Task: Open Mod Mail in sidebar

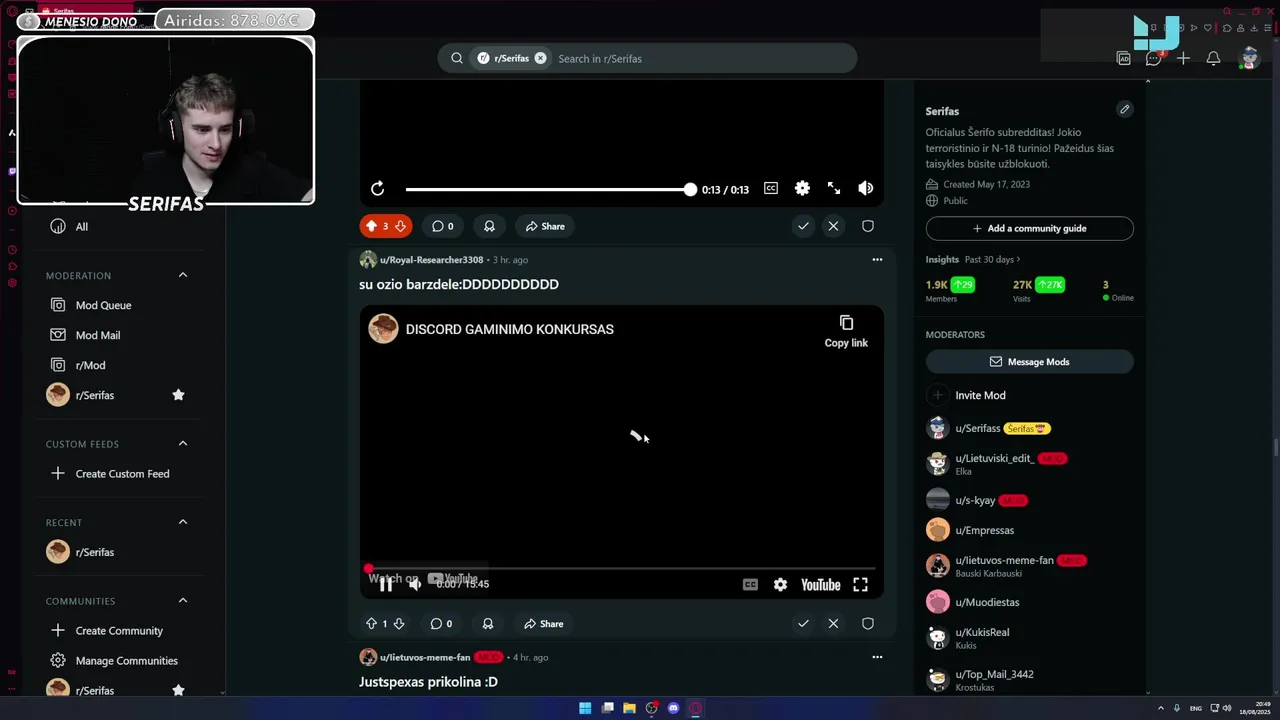Action: pos(97,335)
